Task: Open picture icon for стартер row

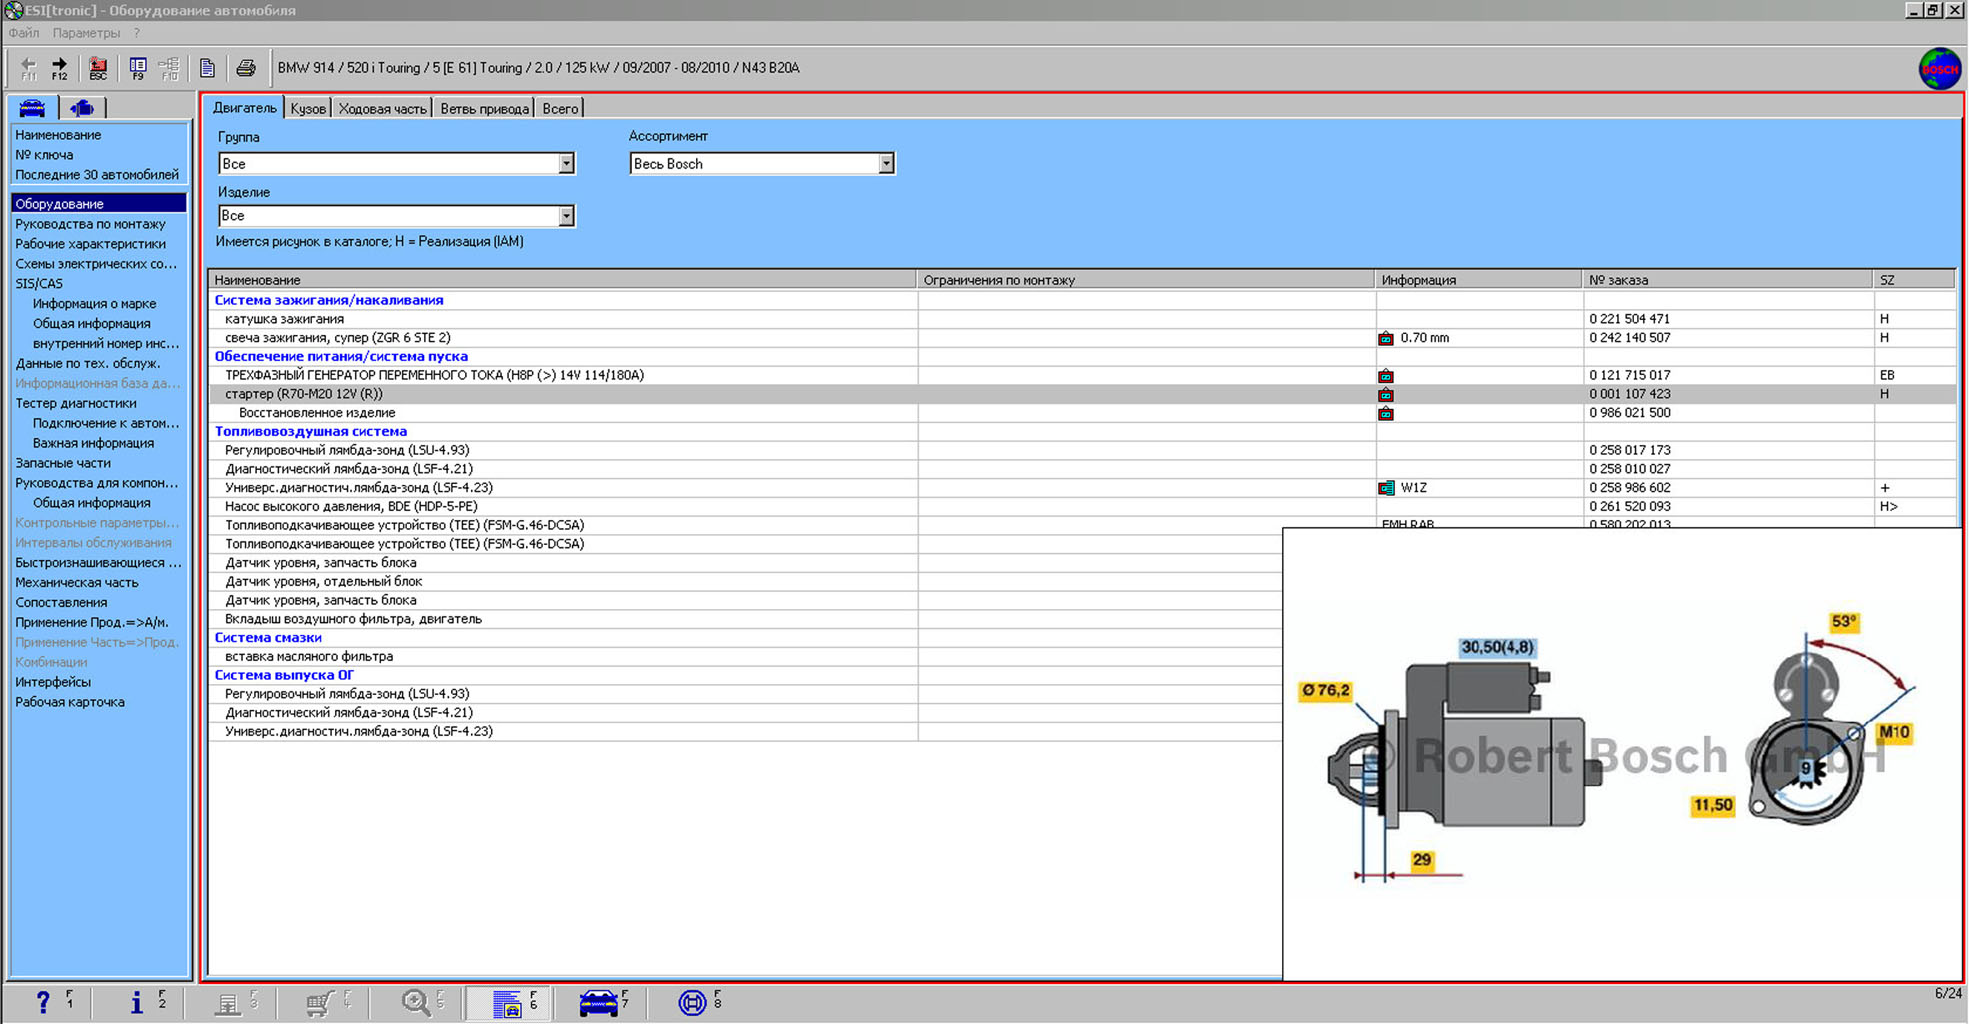Action: [x=1386, y=395]
